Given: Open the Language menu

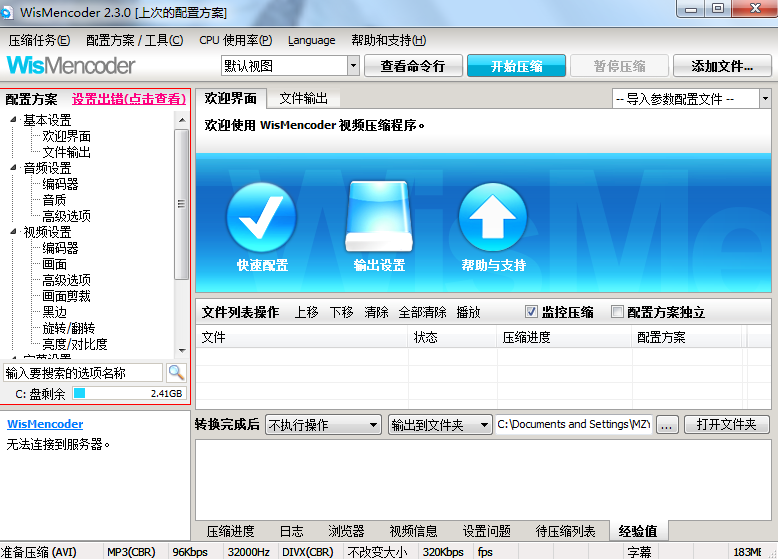Looking at the screenshot, I should pyautogui.click(x=312, y=40).
